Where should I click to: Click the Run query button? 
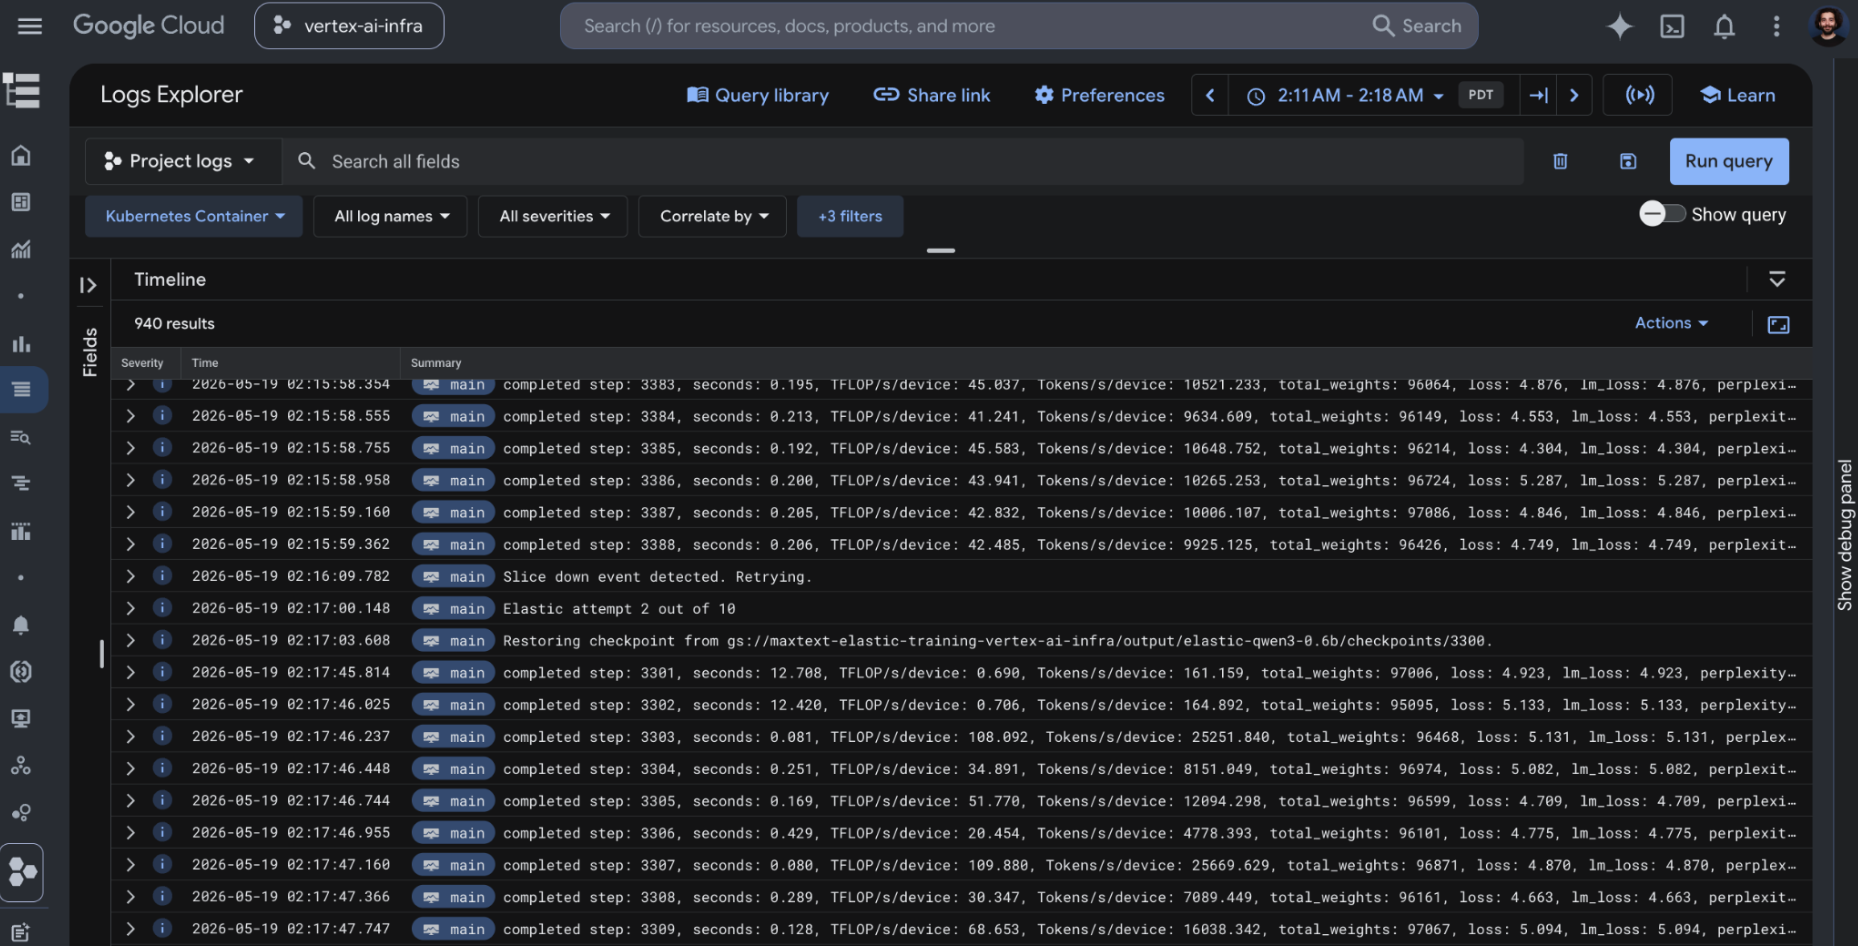pyautogui.click(x=1728, y=161)
